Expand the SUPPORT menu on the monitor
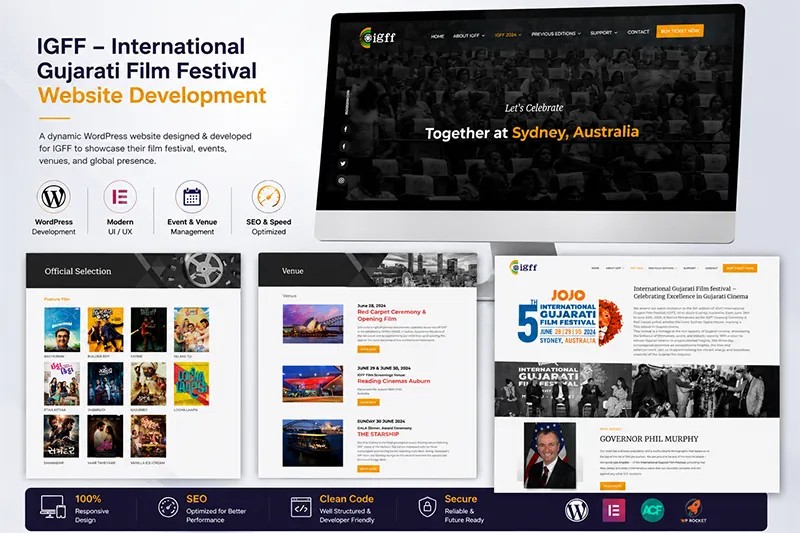The width and height of the screenshot is (800, 533). point(604,33)
